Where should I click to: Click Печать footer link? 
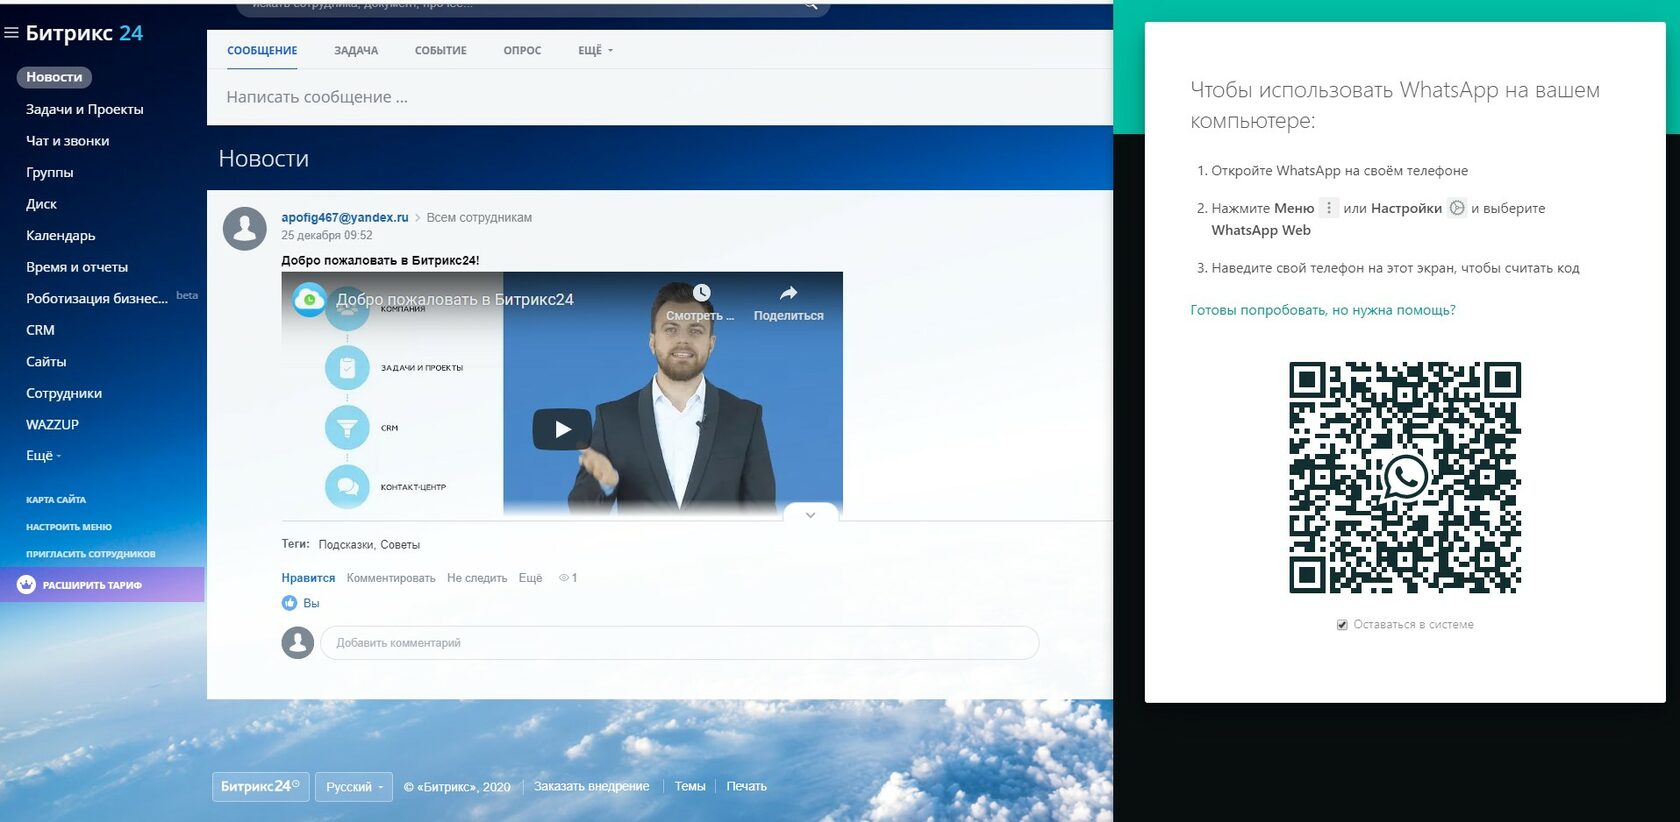coord(746,786)
